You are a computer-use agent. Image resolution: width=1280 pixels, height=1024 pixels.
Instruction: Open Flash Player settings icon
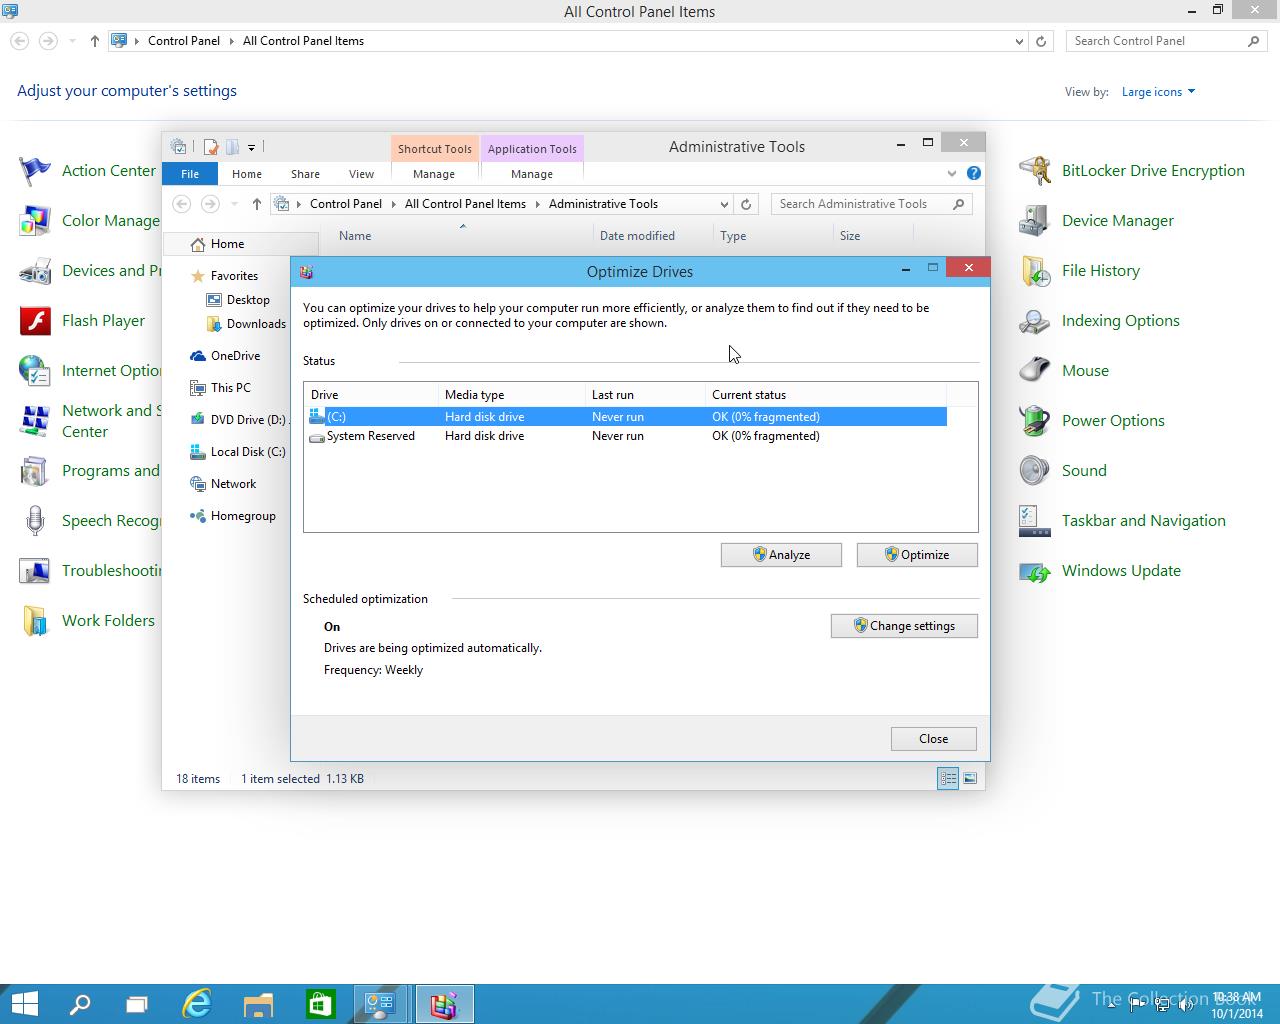pyautogui.click(x=35, y=321)
